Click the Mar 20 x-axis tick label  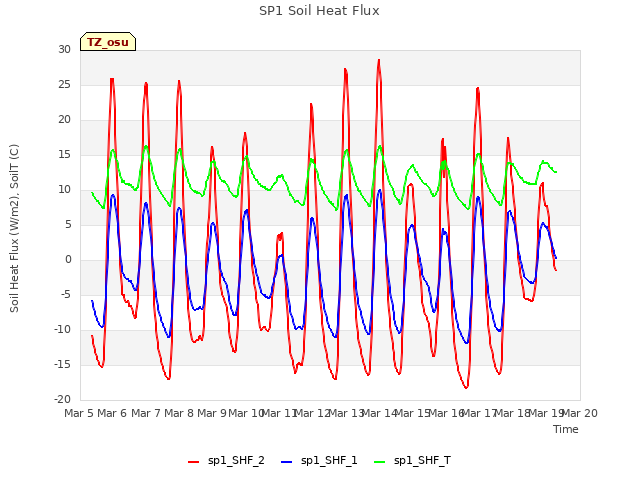pyautogui.click(x=580, y=413)
